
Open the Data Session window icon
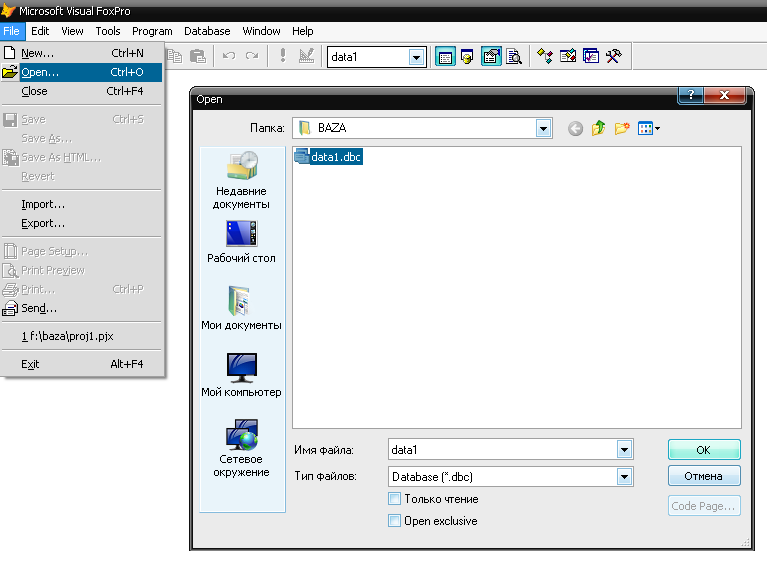click(467, 57)
